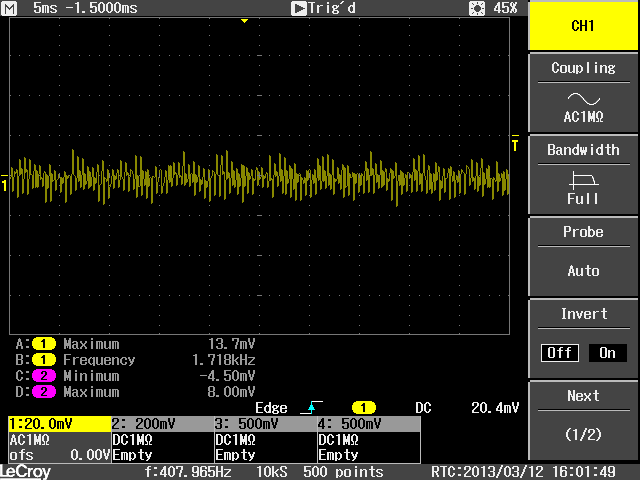640x480 pixels.
Task: Click the trigger level T marker
Action: pos(515,144)
